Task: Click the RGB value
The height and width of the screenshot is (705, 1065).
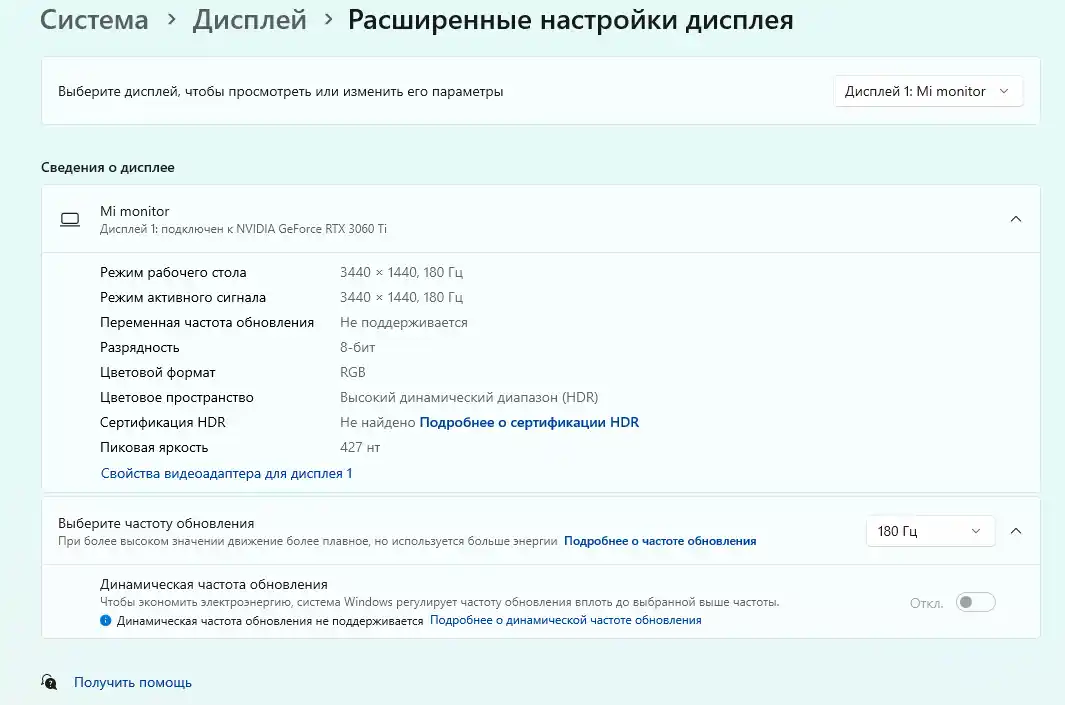Action: coord(353,372)
